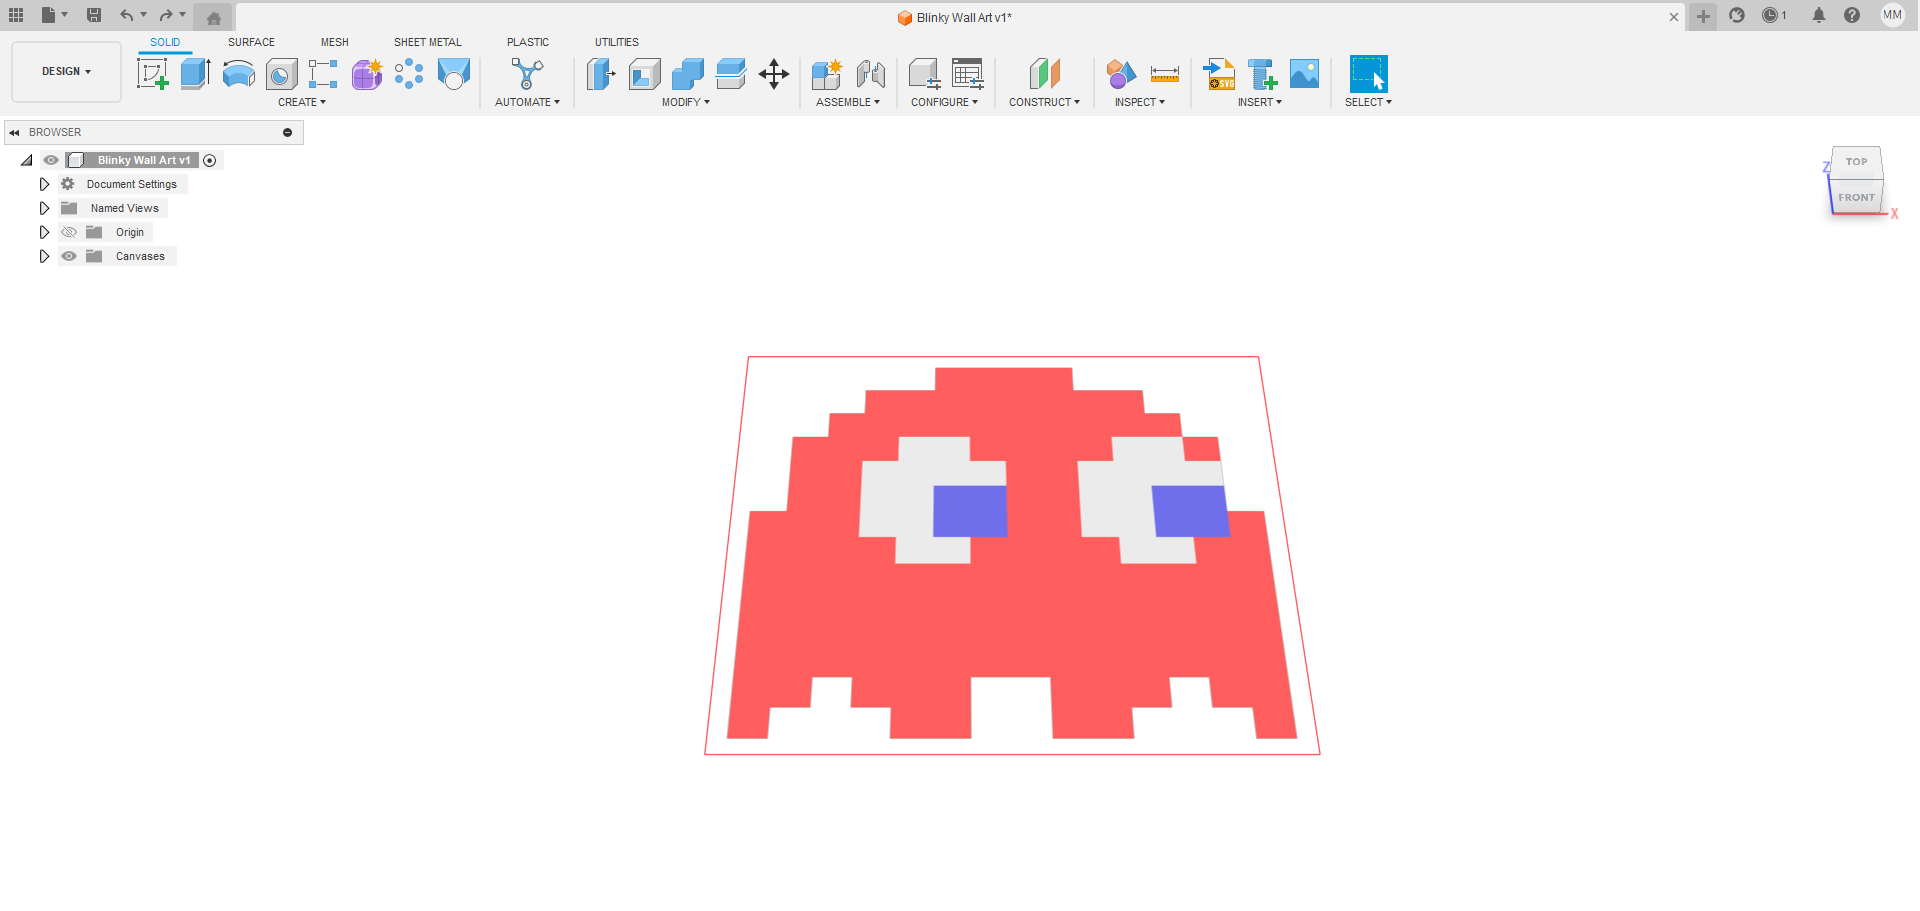Screen dimensions: 1920x911
Task: Click the FRONT face of the ViewCube
Action: (1857, 197)
